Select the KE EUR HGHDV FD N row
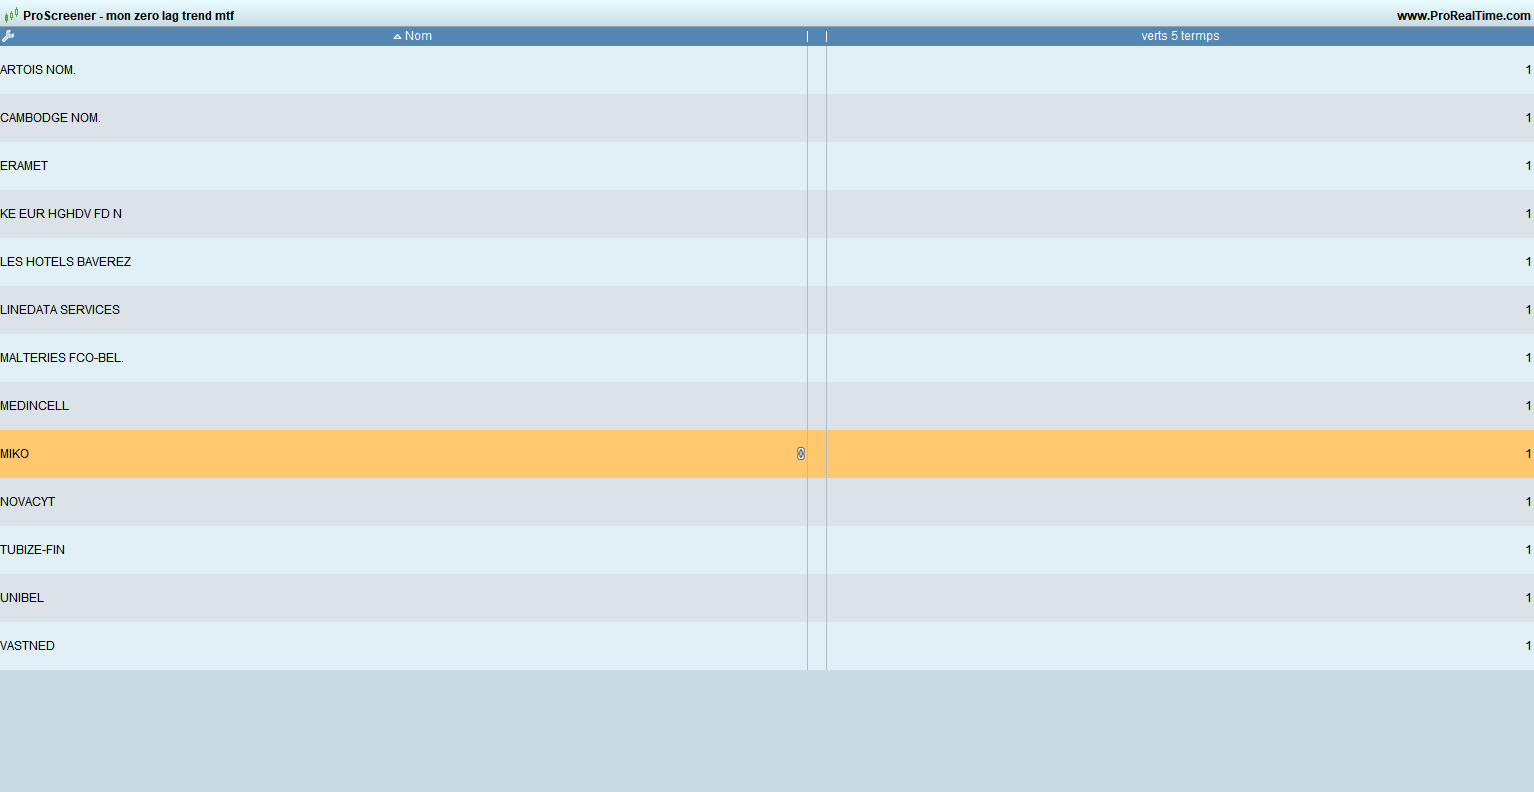Viewport: 1534px width, 792px height. 767,214
